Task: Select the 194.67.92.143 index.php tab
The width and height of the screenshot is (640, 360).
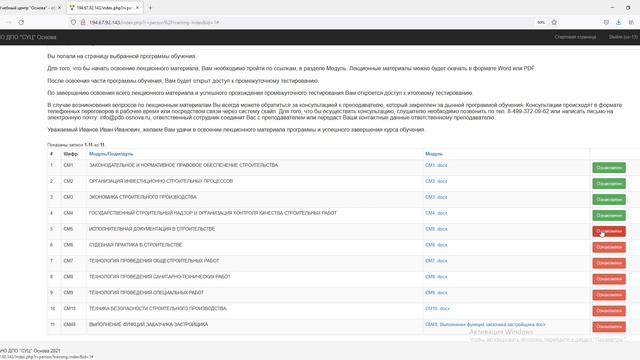Action: [104, 8]
